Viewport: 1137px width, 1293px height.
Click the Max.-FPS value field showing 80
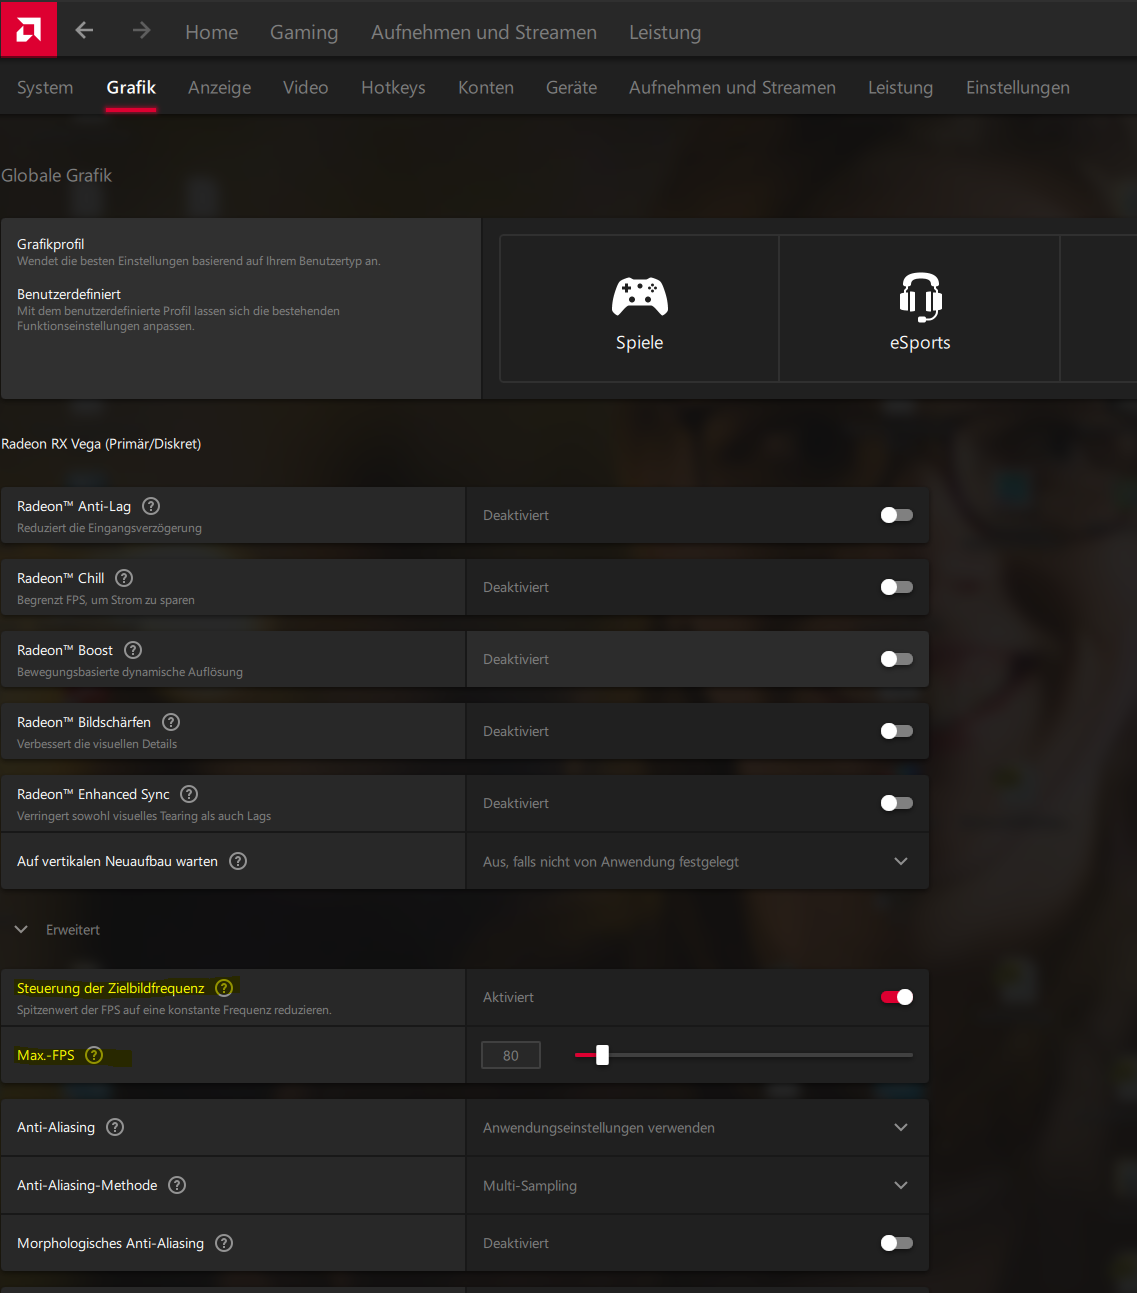pyautogui.click(x=510, y=1054)
